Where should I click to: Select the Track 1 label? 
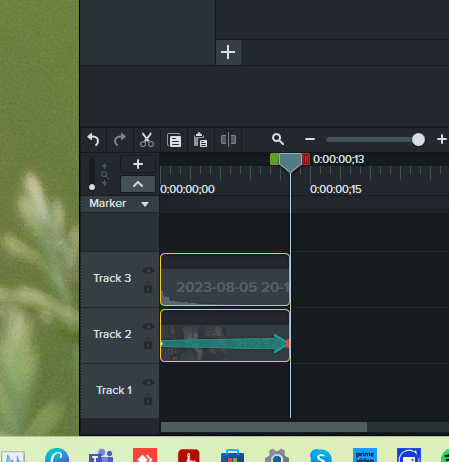[x=114, y=390]
